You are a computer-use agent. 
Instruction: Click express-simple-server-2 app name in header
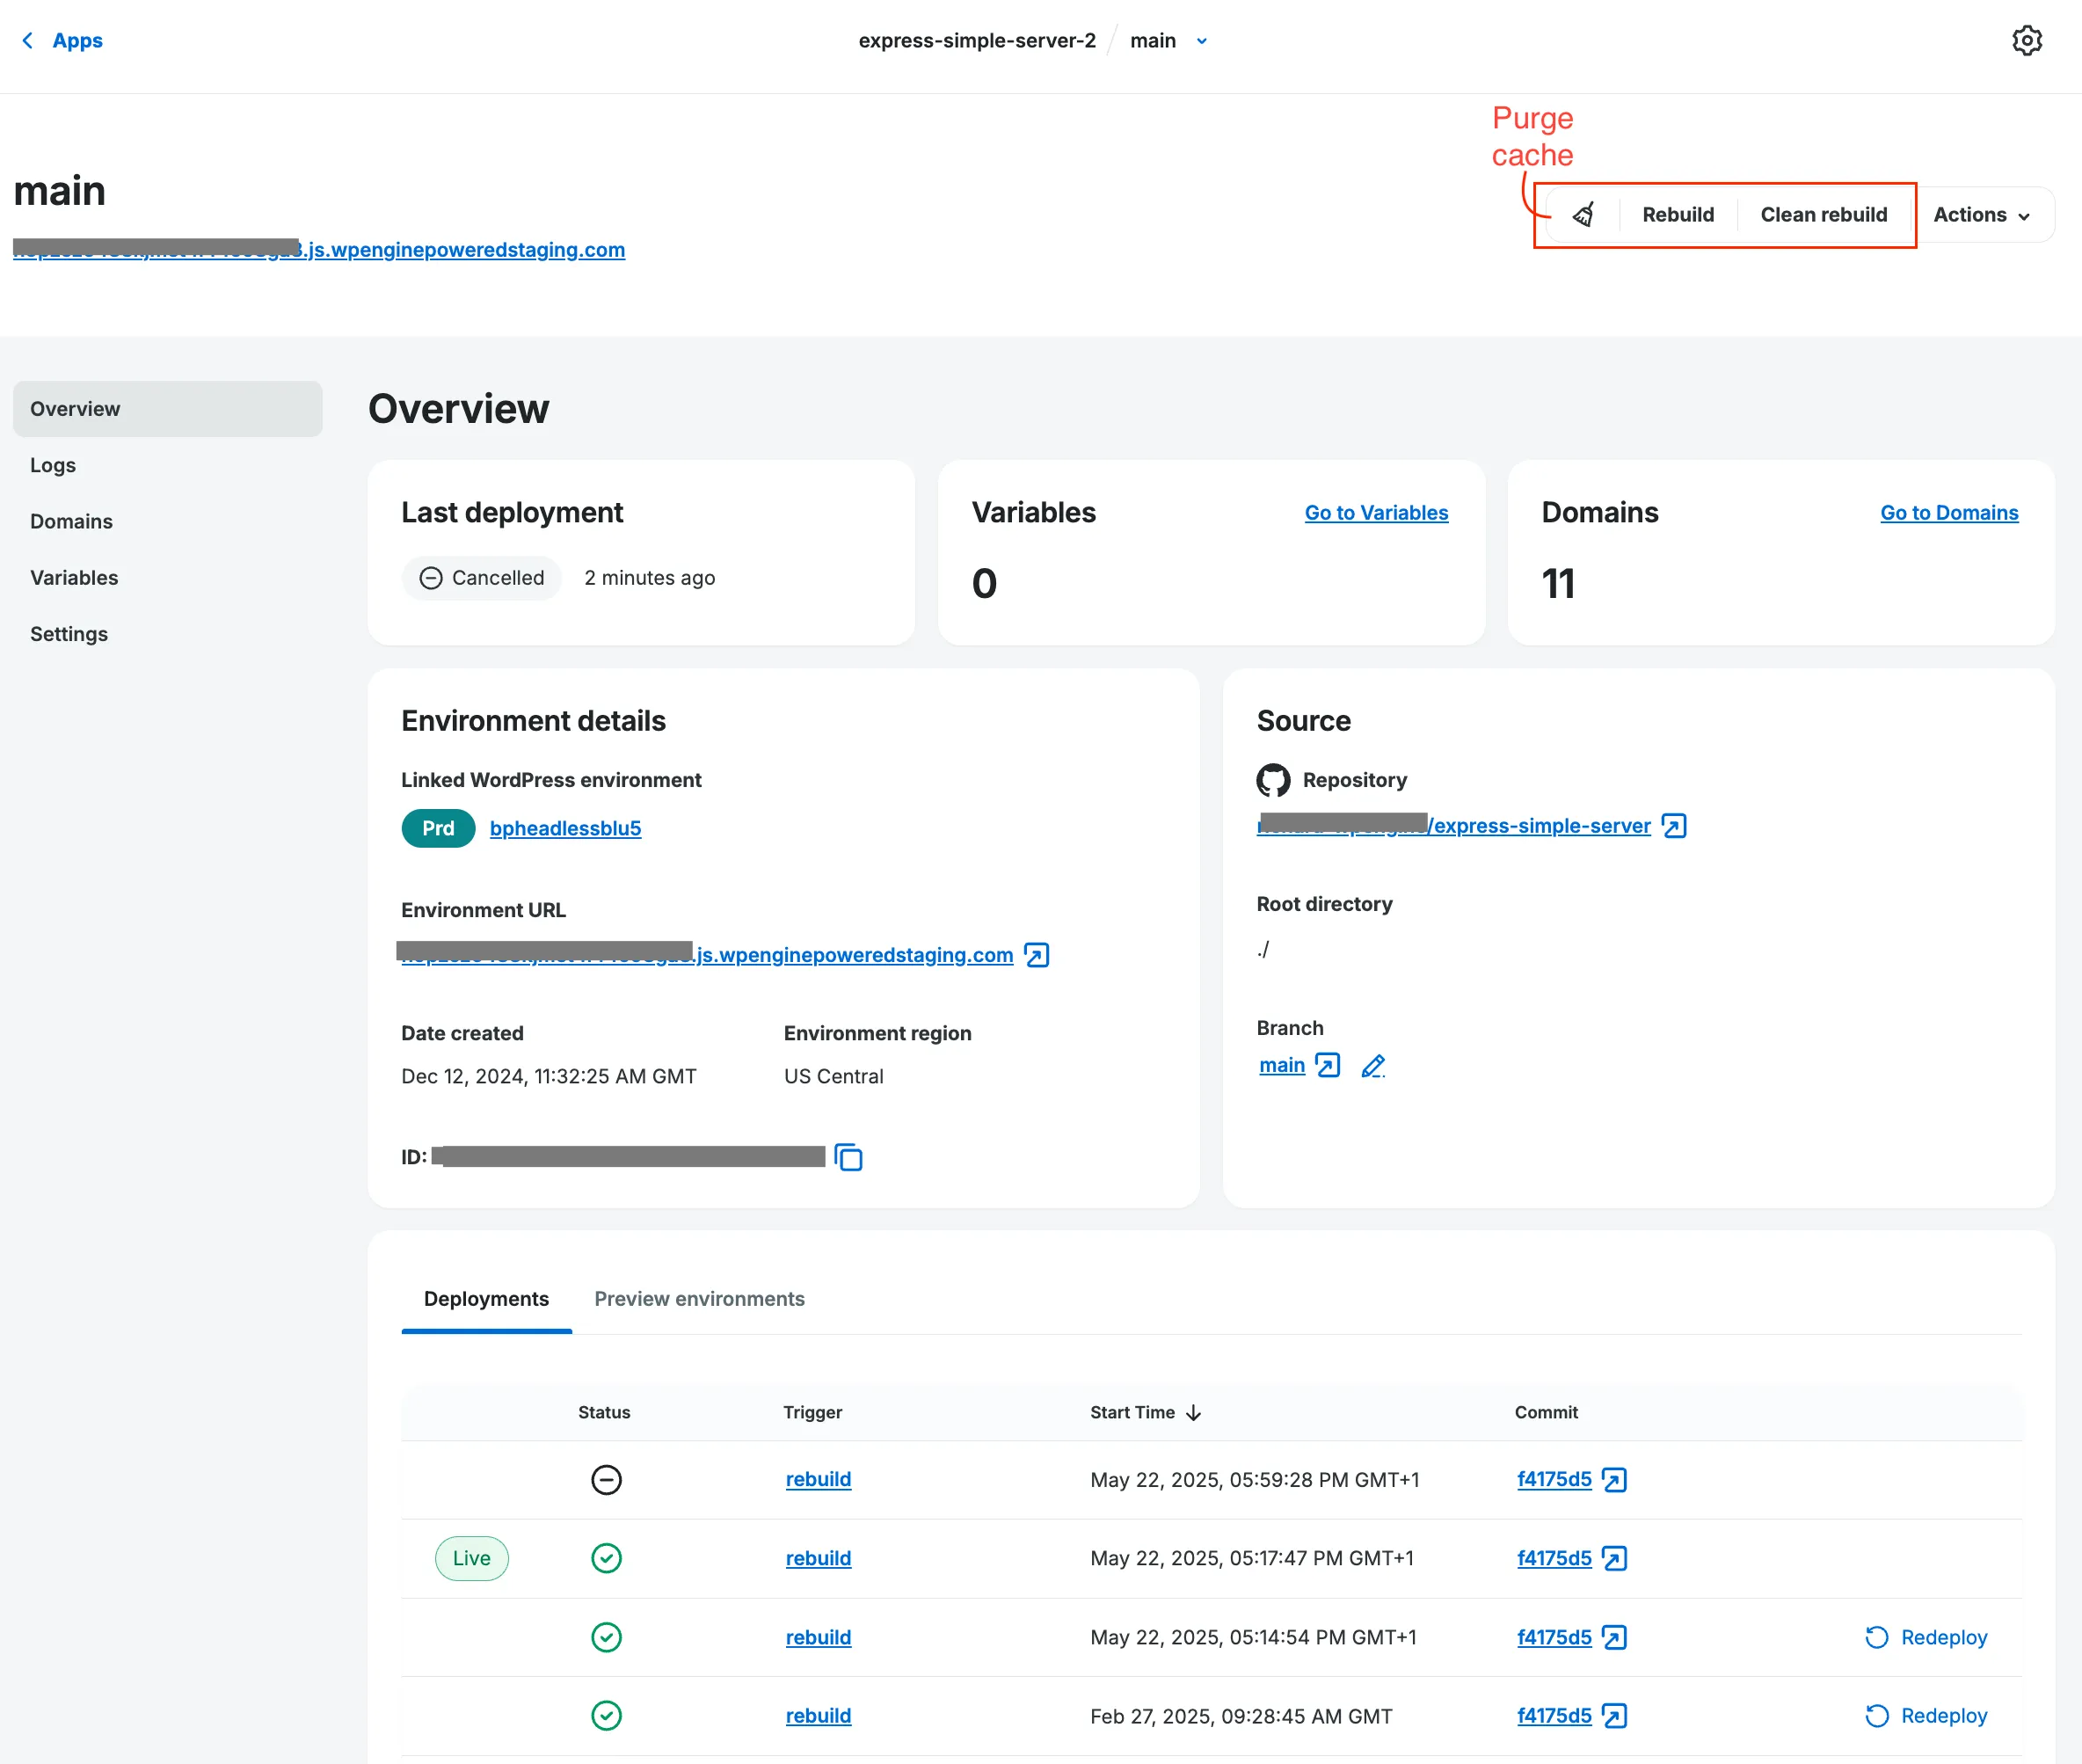977,41
